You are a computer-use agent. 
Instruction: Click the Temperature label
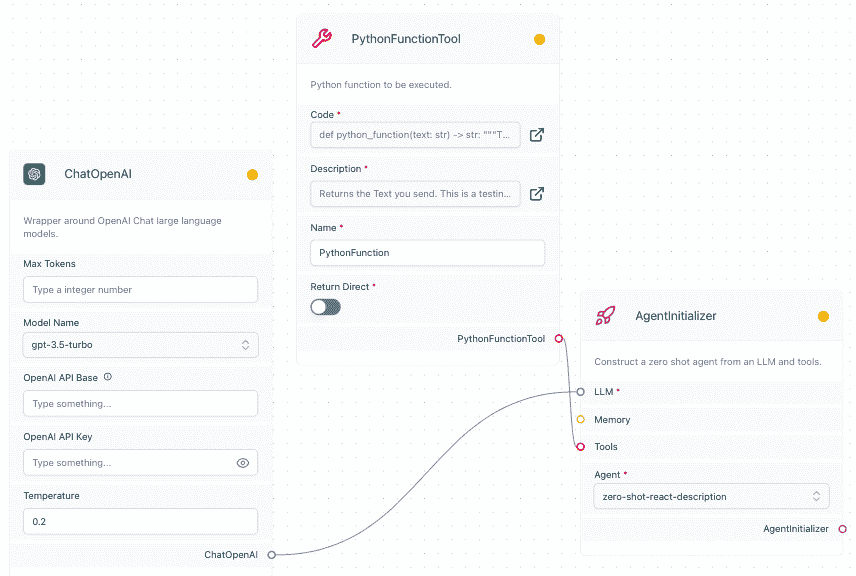tap(51, 496)
